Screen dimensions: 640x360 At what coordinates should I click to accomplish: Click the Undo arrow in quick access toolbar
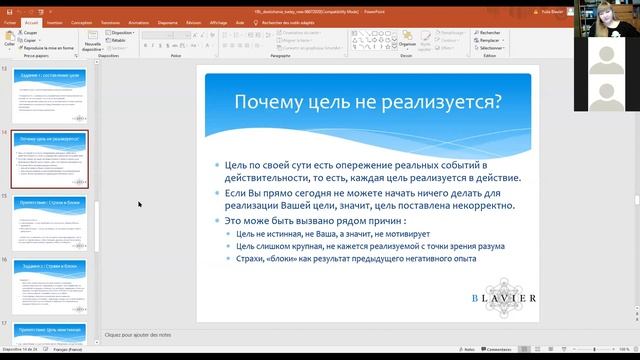[19, 12]
